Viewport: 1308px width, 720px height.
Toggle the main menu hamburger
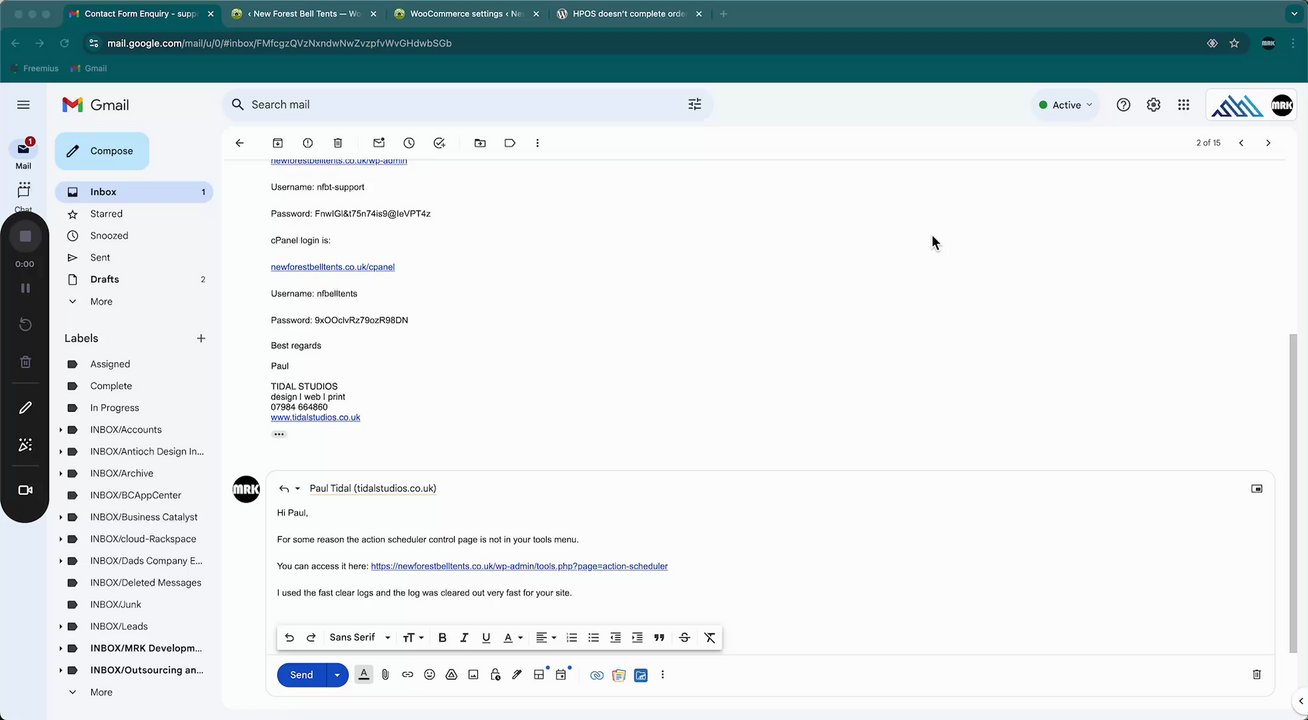pyautogui.click(x=23, y=105)
